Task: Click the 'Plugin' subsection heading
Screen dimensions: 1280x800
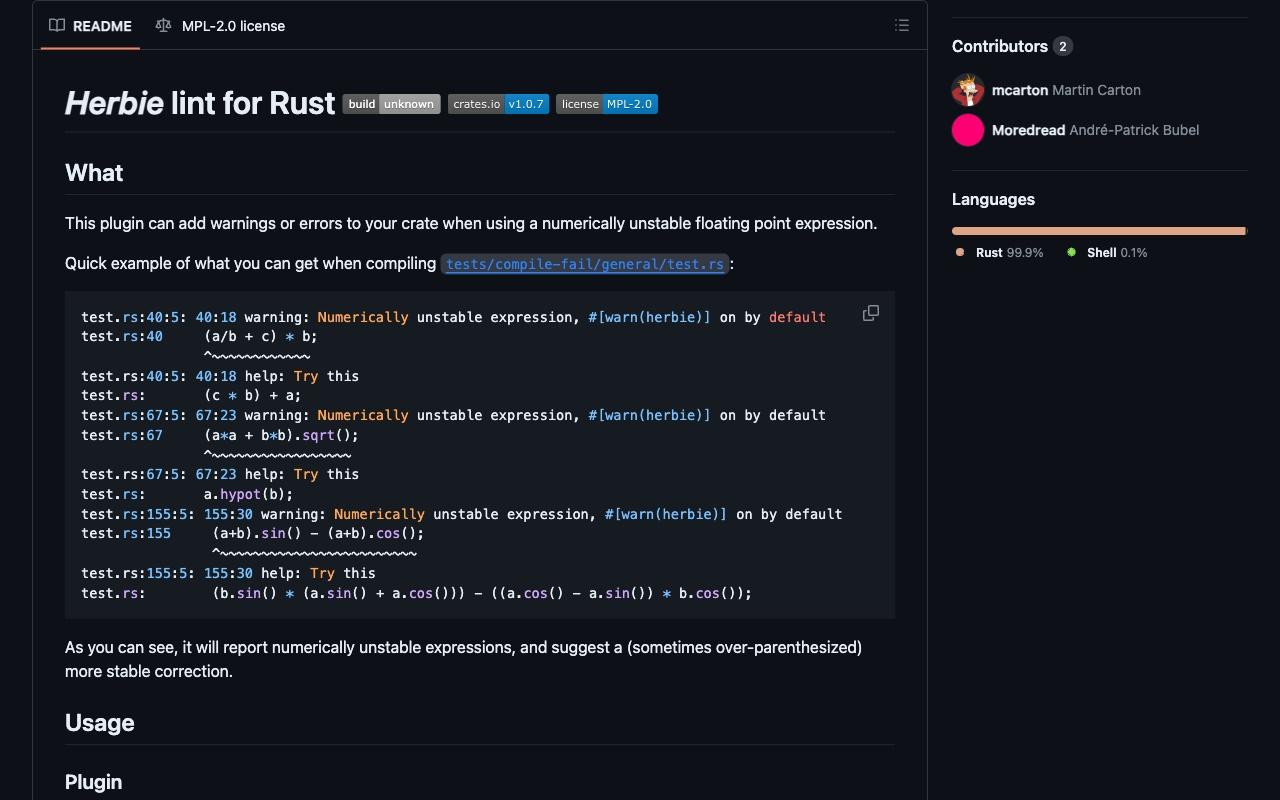Action: [x=93, y=782]
